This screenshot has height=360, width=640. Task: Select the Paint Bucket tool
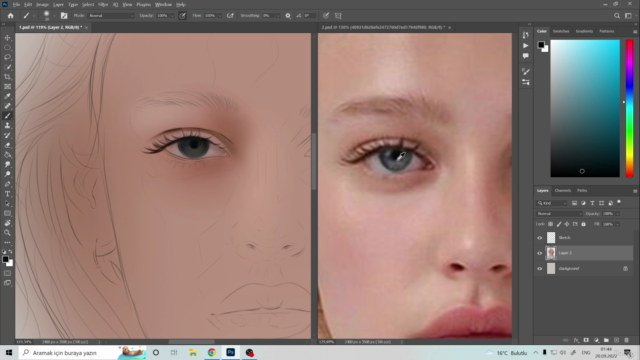coord(7,155)
